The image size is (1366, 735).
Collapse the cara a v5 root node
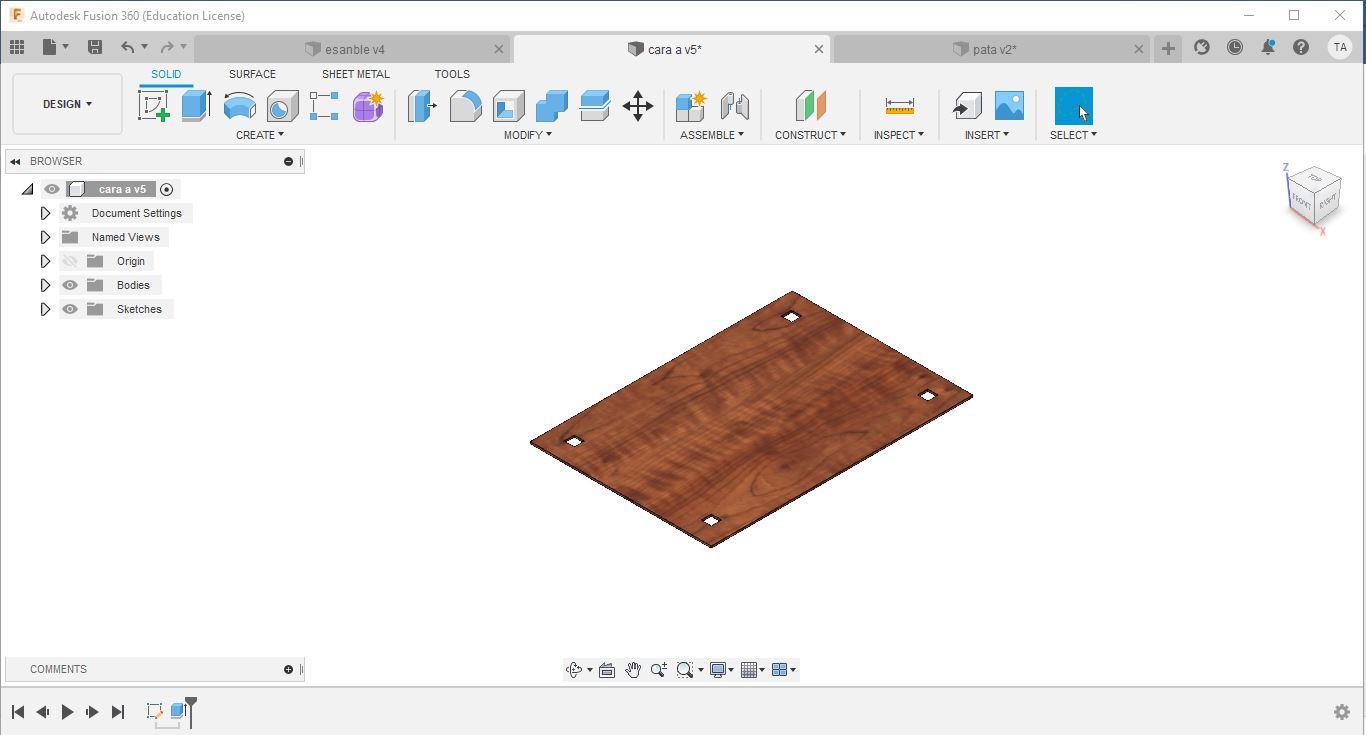click(28, 189)
